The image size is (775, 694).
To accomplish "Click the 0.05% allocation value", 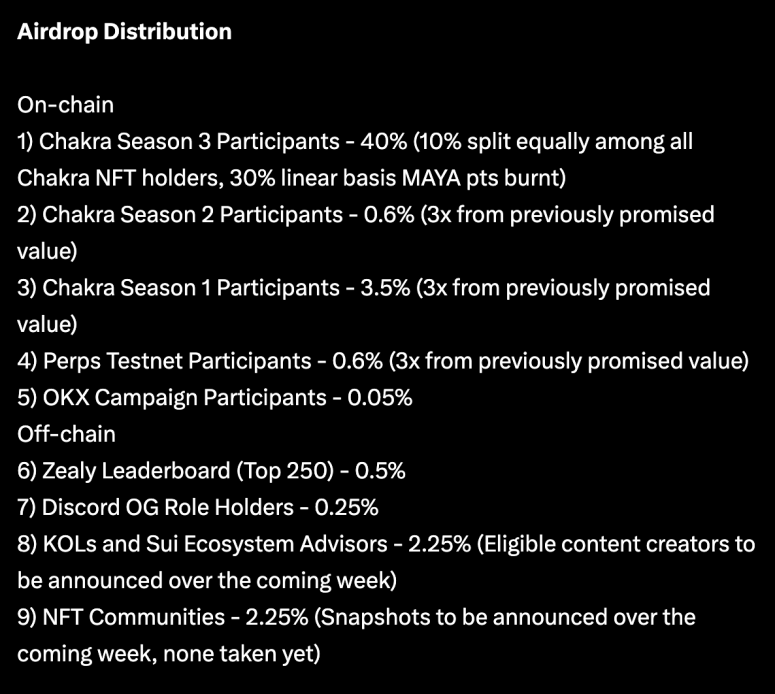I will (380, 398).
